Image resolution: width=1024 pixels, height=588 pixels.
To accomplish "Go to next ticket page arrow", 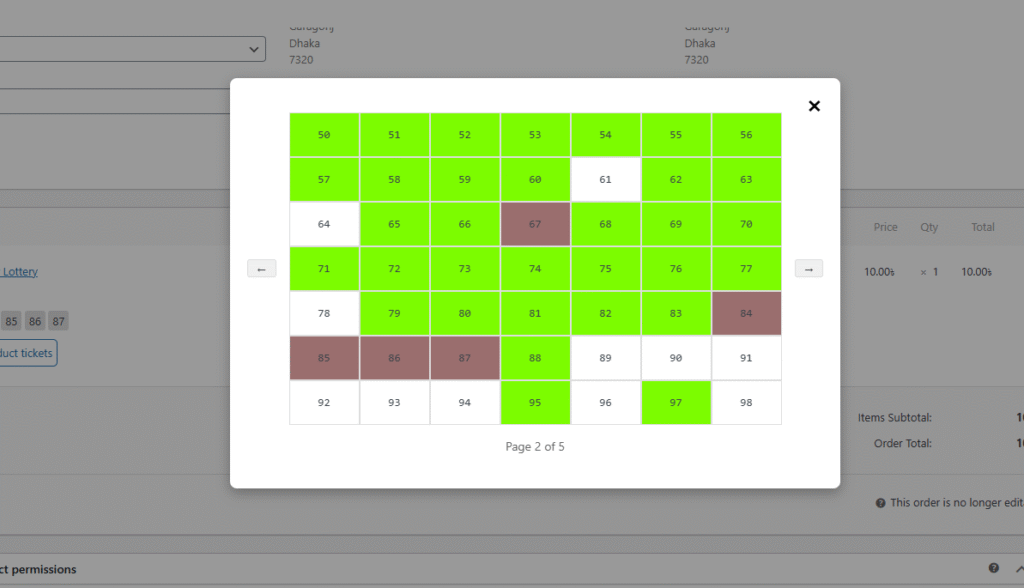I will pos(808,269).
